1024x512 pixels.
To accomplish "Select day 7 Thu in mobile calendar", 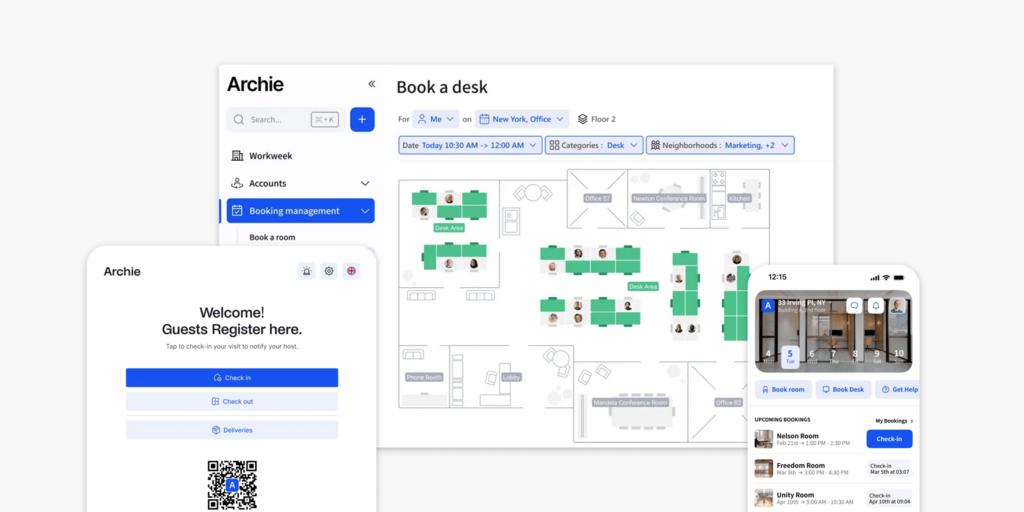I will [833, 357].
